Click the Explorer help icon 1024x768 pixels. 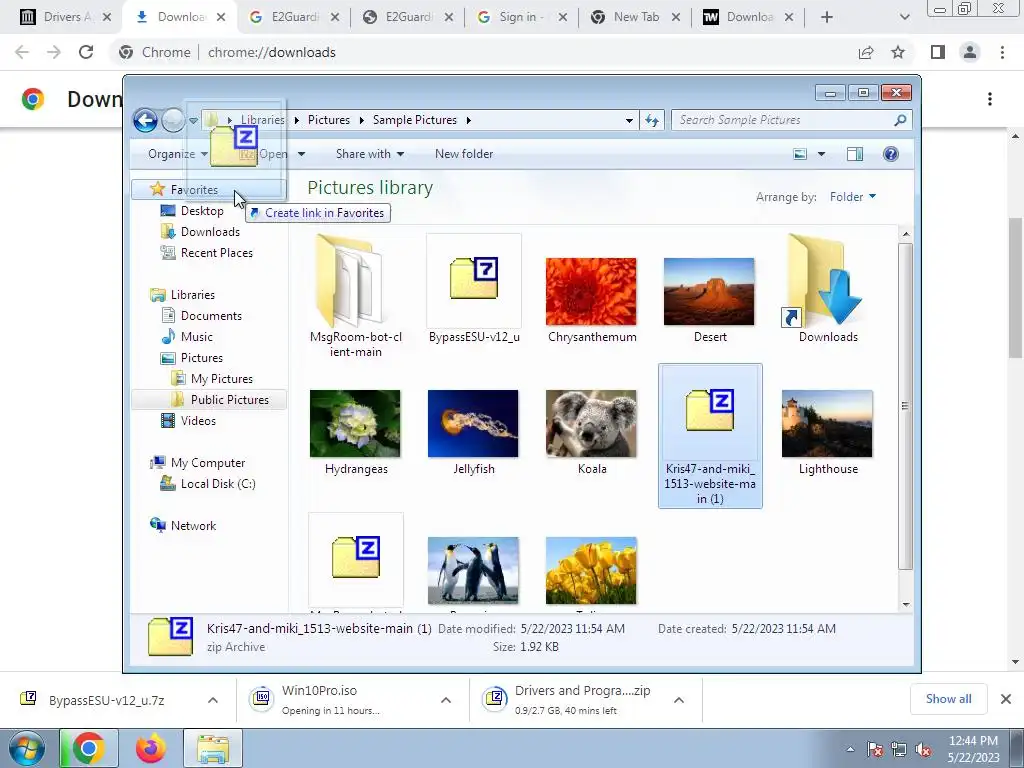click(x=891, y=154)
